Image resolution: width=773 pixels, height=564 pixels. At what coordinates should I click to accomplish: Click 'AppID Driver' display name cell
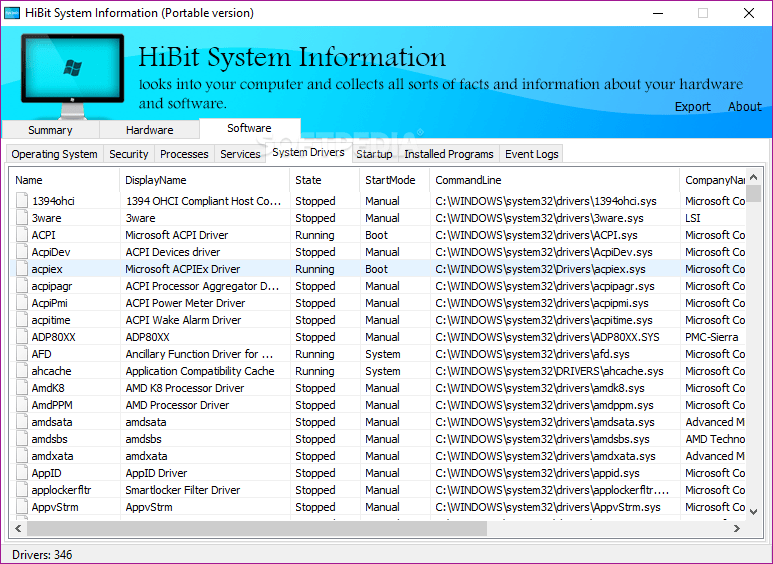[156, 473]
